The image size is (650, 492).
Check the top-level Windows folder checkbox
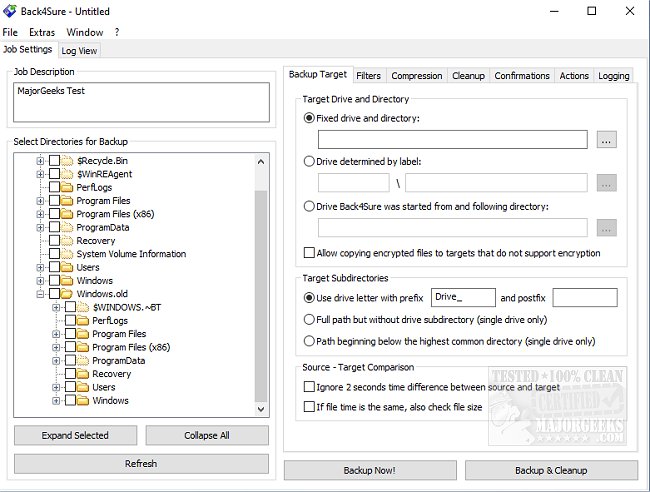pyautogui.click(x=54, y=281)
